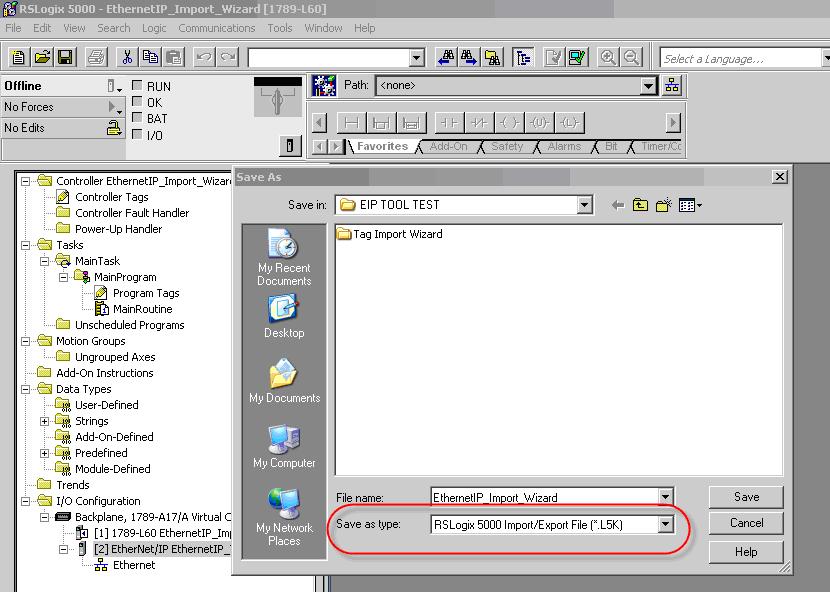Image resolution: width=830 pixels, height=592 pixels.
Task: Click the Print toolbar icon
Action: point(96,57)
